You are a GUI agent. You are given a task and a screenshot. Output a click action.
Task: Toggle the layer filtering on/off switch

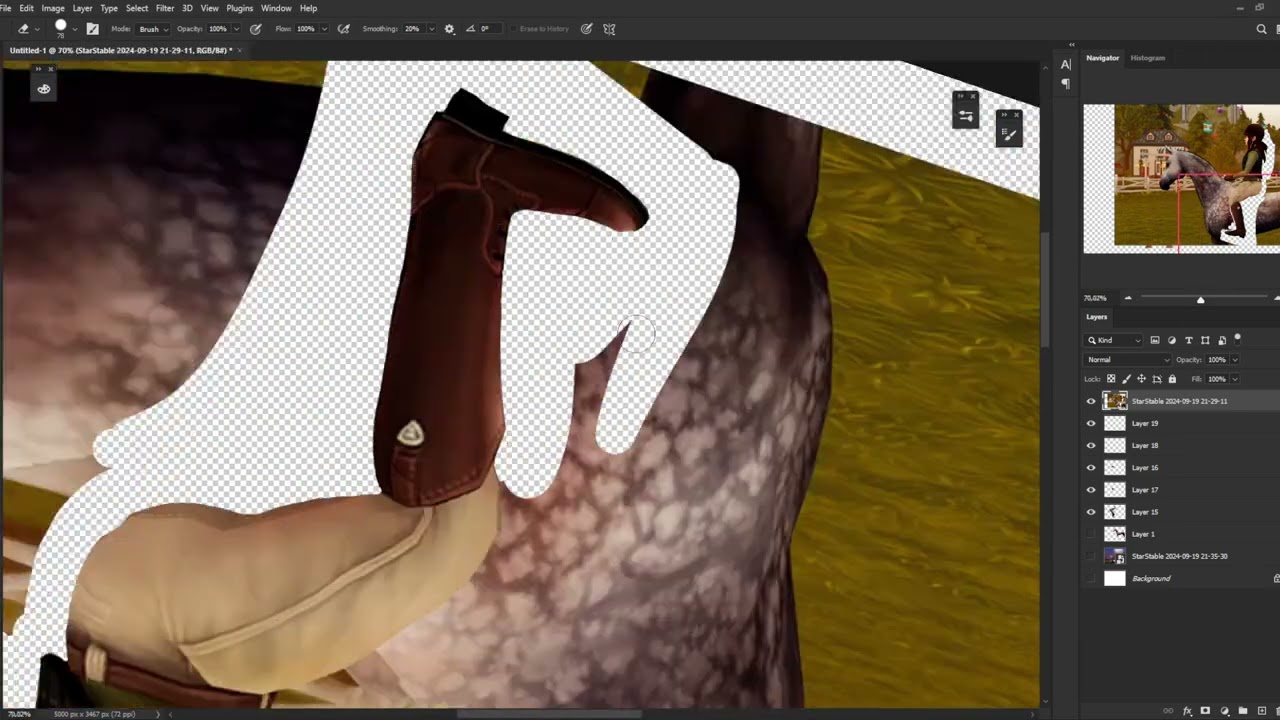point(1237,338)
